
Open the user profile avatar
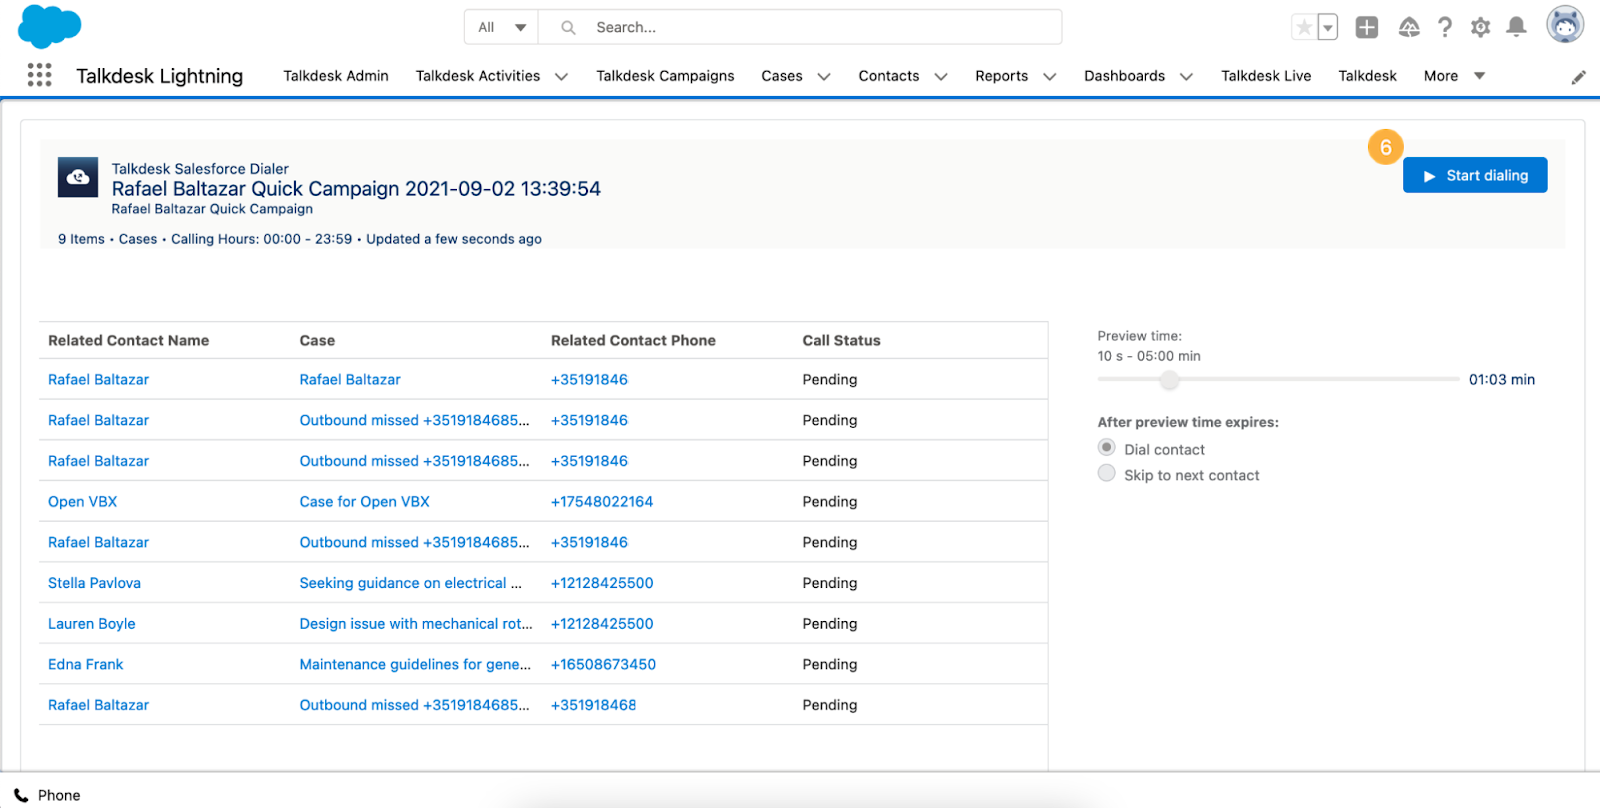click(x=1565, y=25)
